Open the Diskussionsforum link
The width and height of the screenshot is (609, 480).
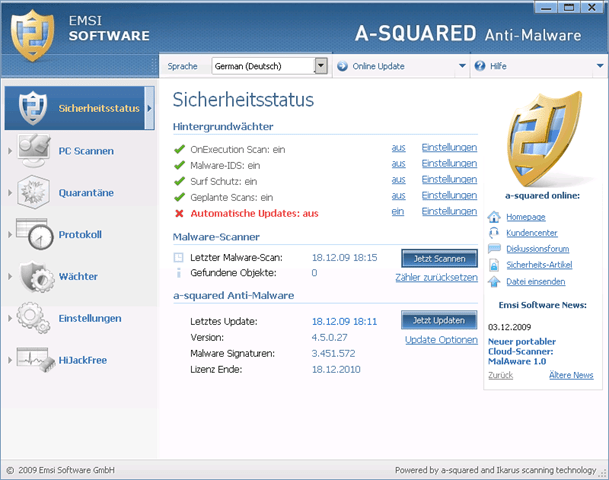pyautogui.click(x=538, y=249)
